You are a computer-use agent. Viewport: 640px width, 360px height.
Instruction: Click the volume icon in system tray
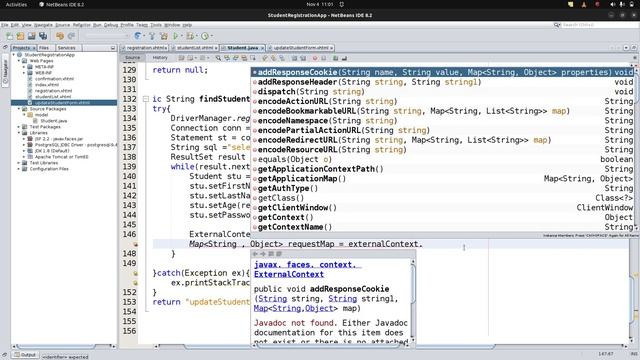click(612, 4)
